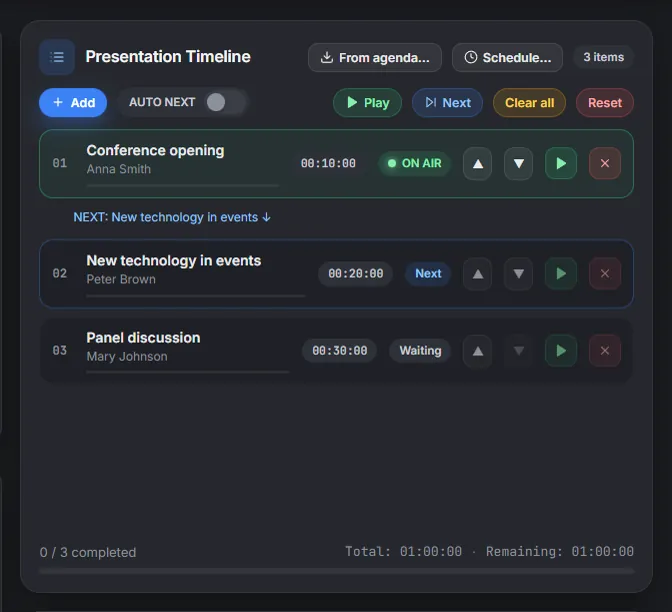Remove the Panel discussion item
The image size is (672, 612).
tap(605, 351)
